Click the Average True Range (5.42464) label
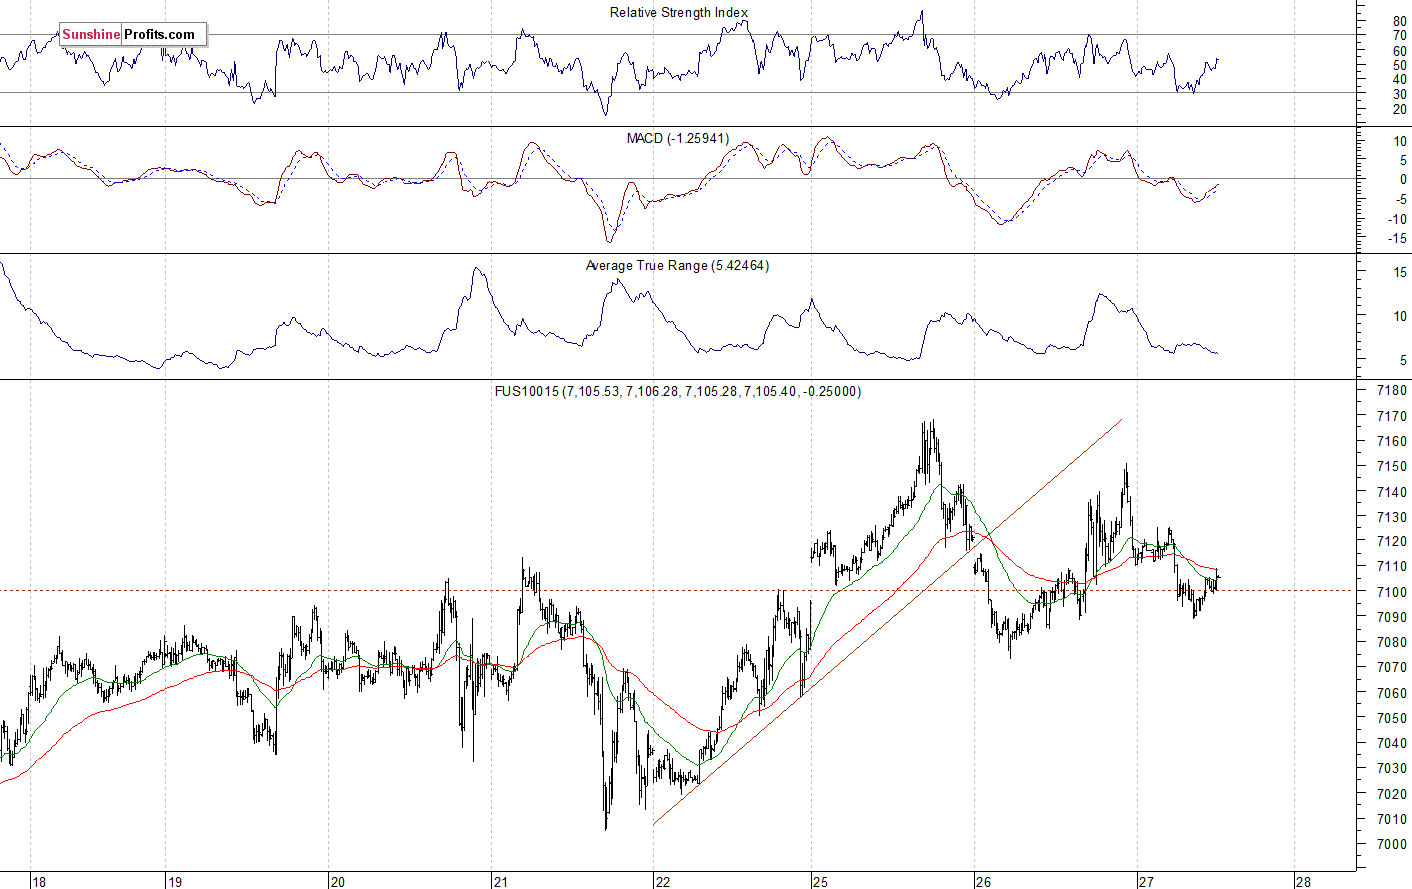This screenshot has height=889, width=1412. (677, 265)
